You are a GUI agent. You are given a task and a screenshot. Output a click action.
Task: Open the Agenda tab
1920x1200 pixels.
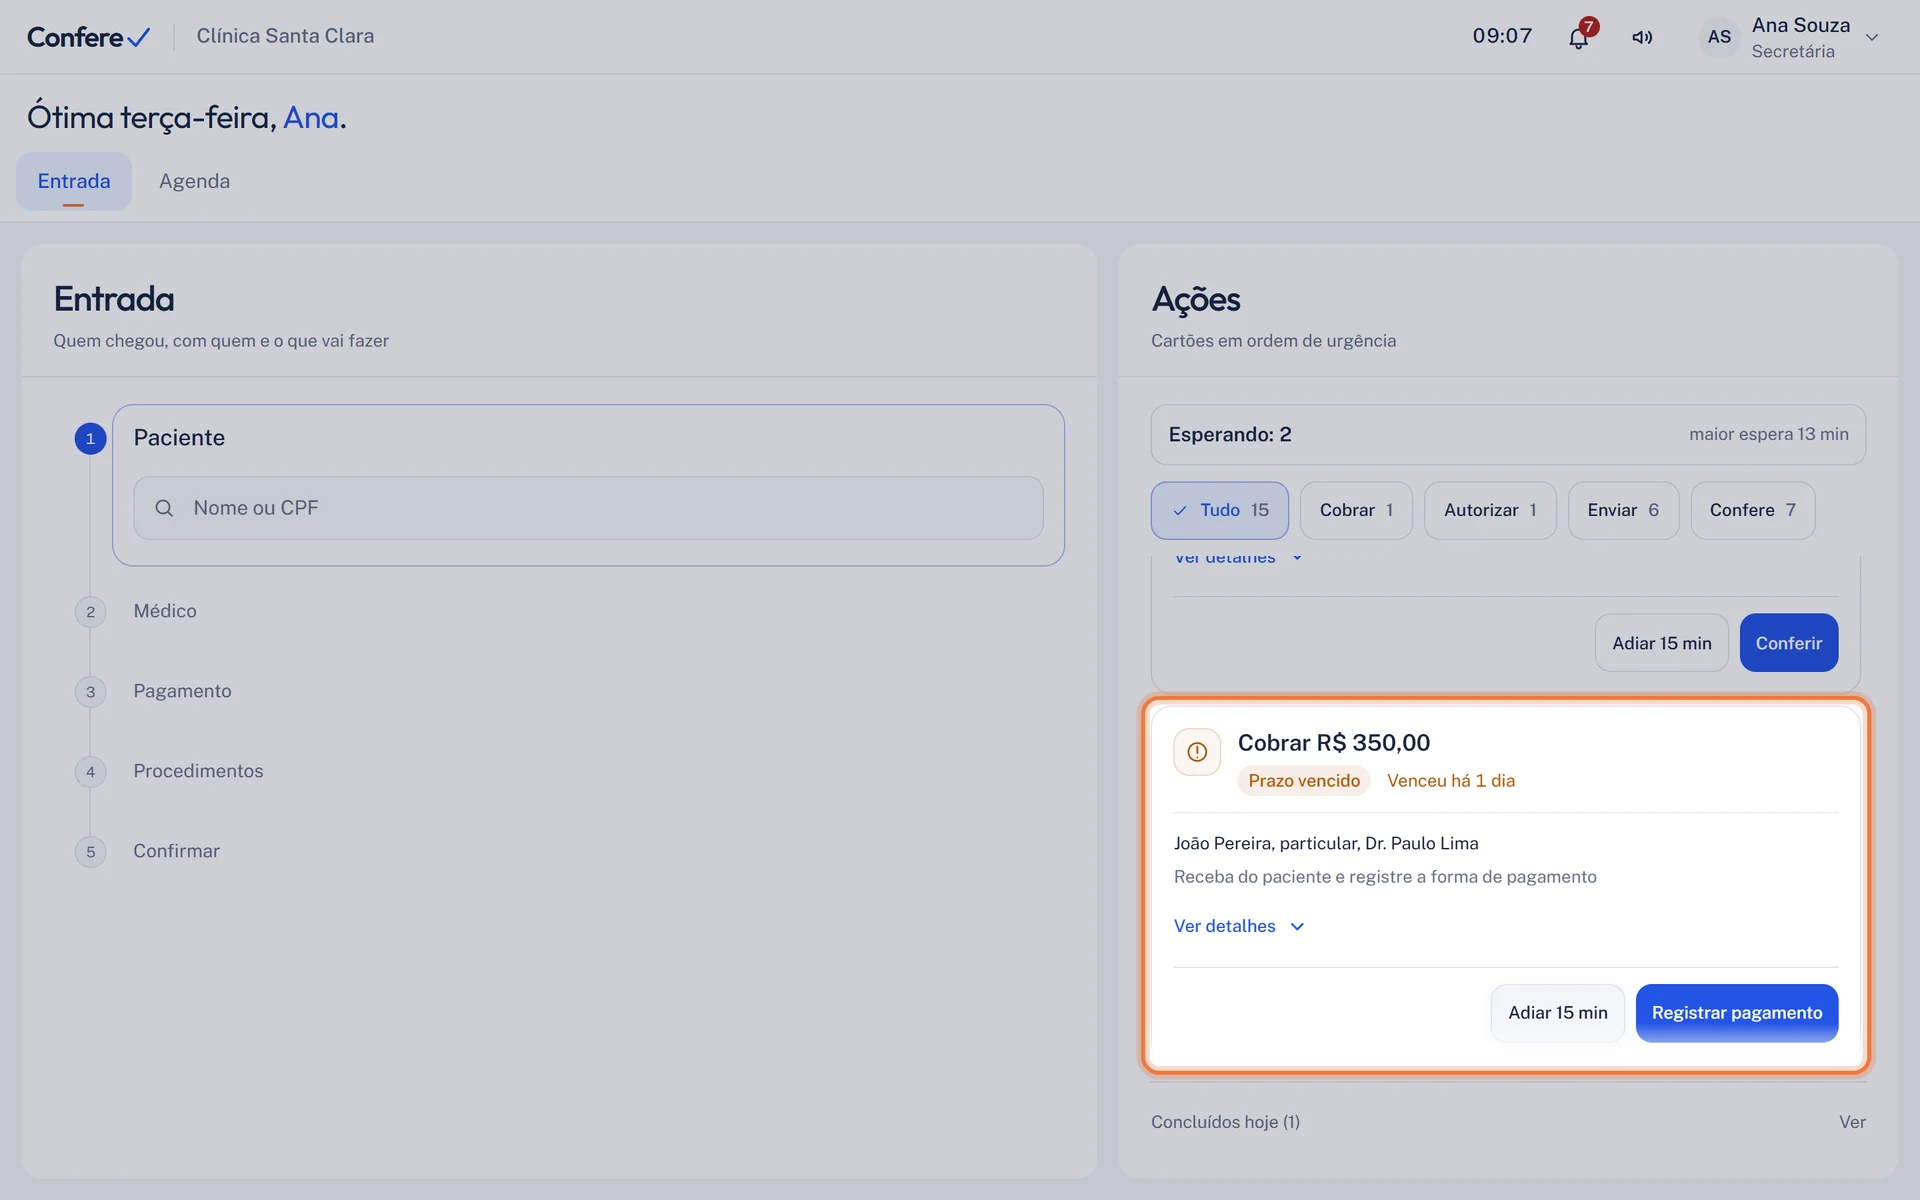coord(194,181)
